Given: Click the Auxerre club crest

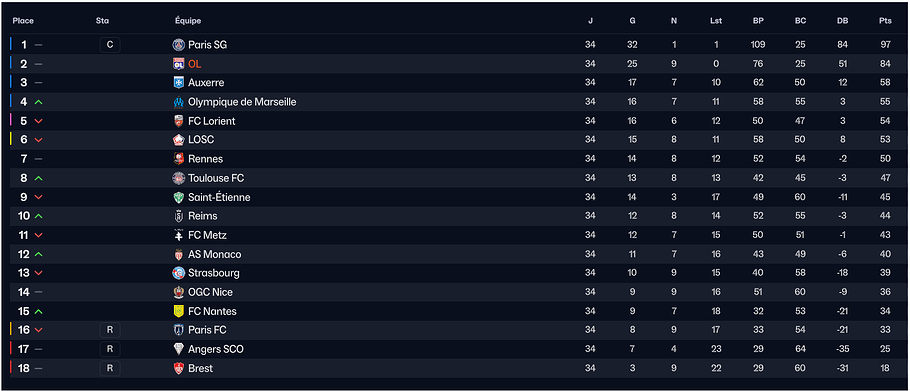Looking at the screenshot, I should pos(179,83).
